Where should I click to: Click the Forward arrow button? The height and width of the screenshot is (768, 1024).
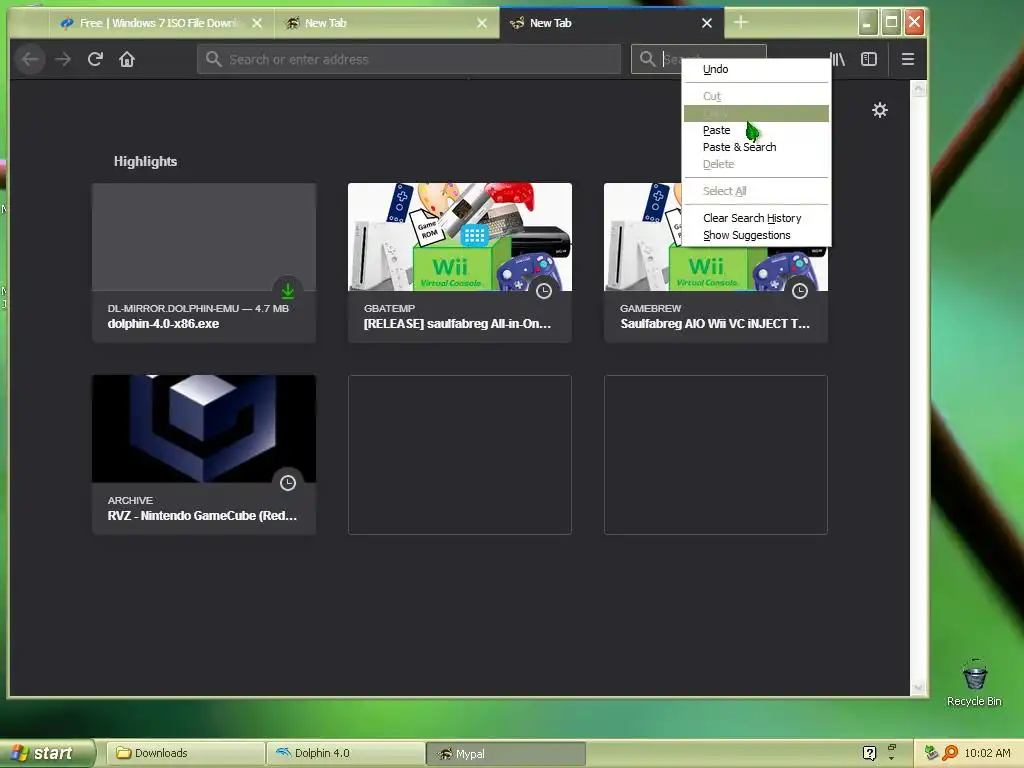click(x=63, y=59)
